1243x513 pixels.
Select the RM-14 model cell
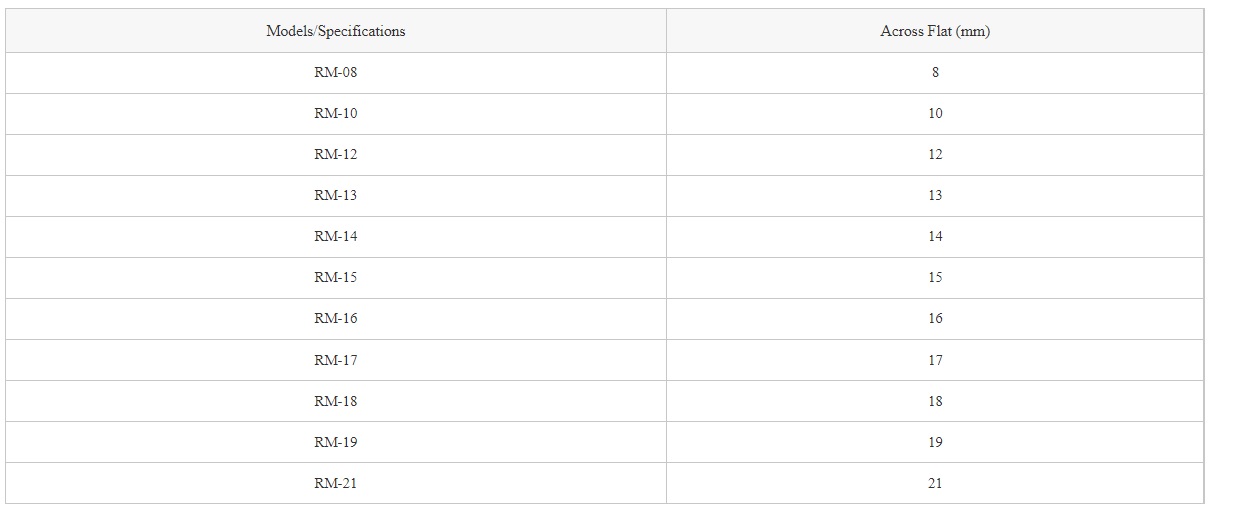tap(336, 237)
